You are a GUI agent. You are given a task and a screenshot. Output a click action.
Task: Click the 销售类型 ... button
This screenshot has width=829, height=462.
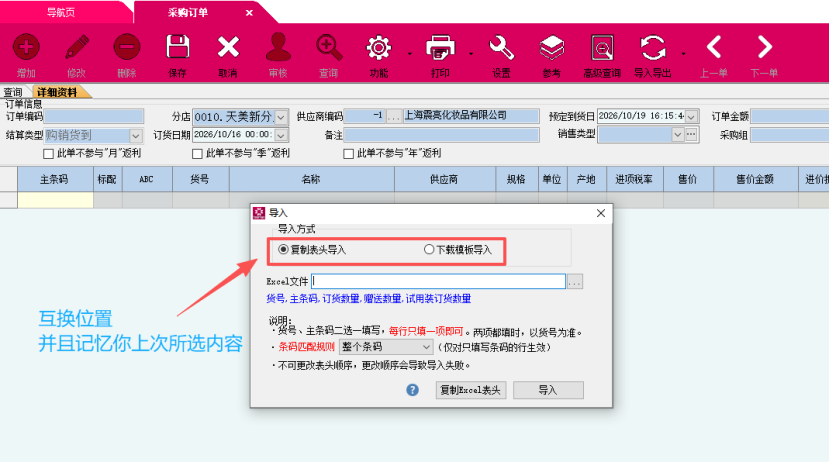692,135
